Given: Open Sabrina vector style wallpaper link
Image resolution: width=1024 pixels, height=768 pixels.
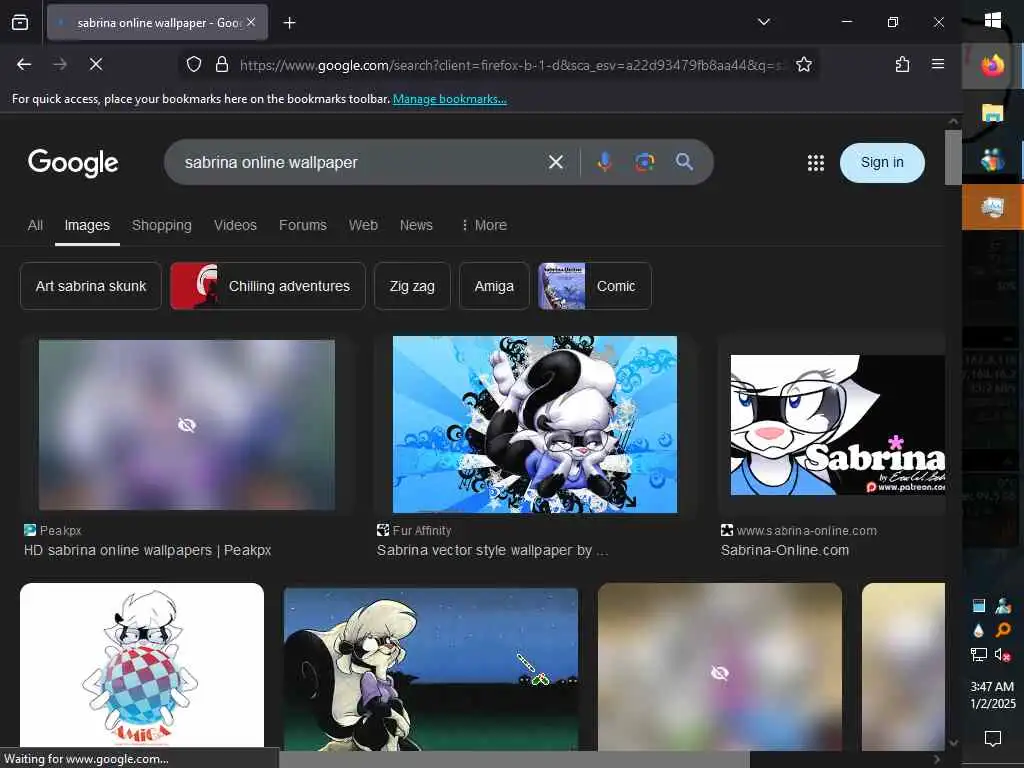Looking at the screenshot, I should [x=492, y=551].
